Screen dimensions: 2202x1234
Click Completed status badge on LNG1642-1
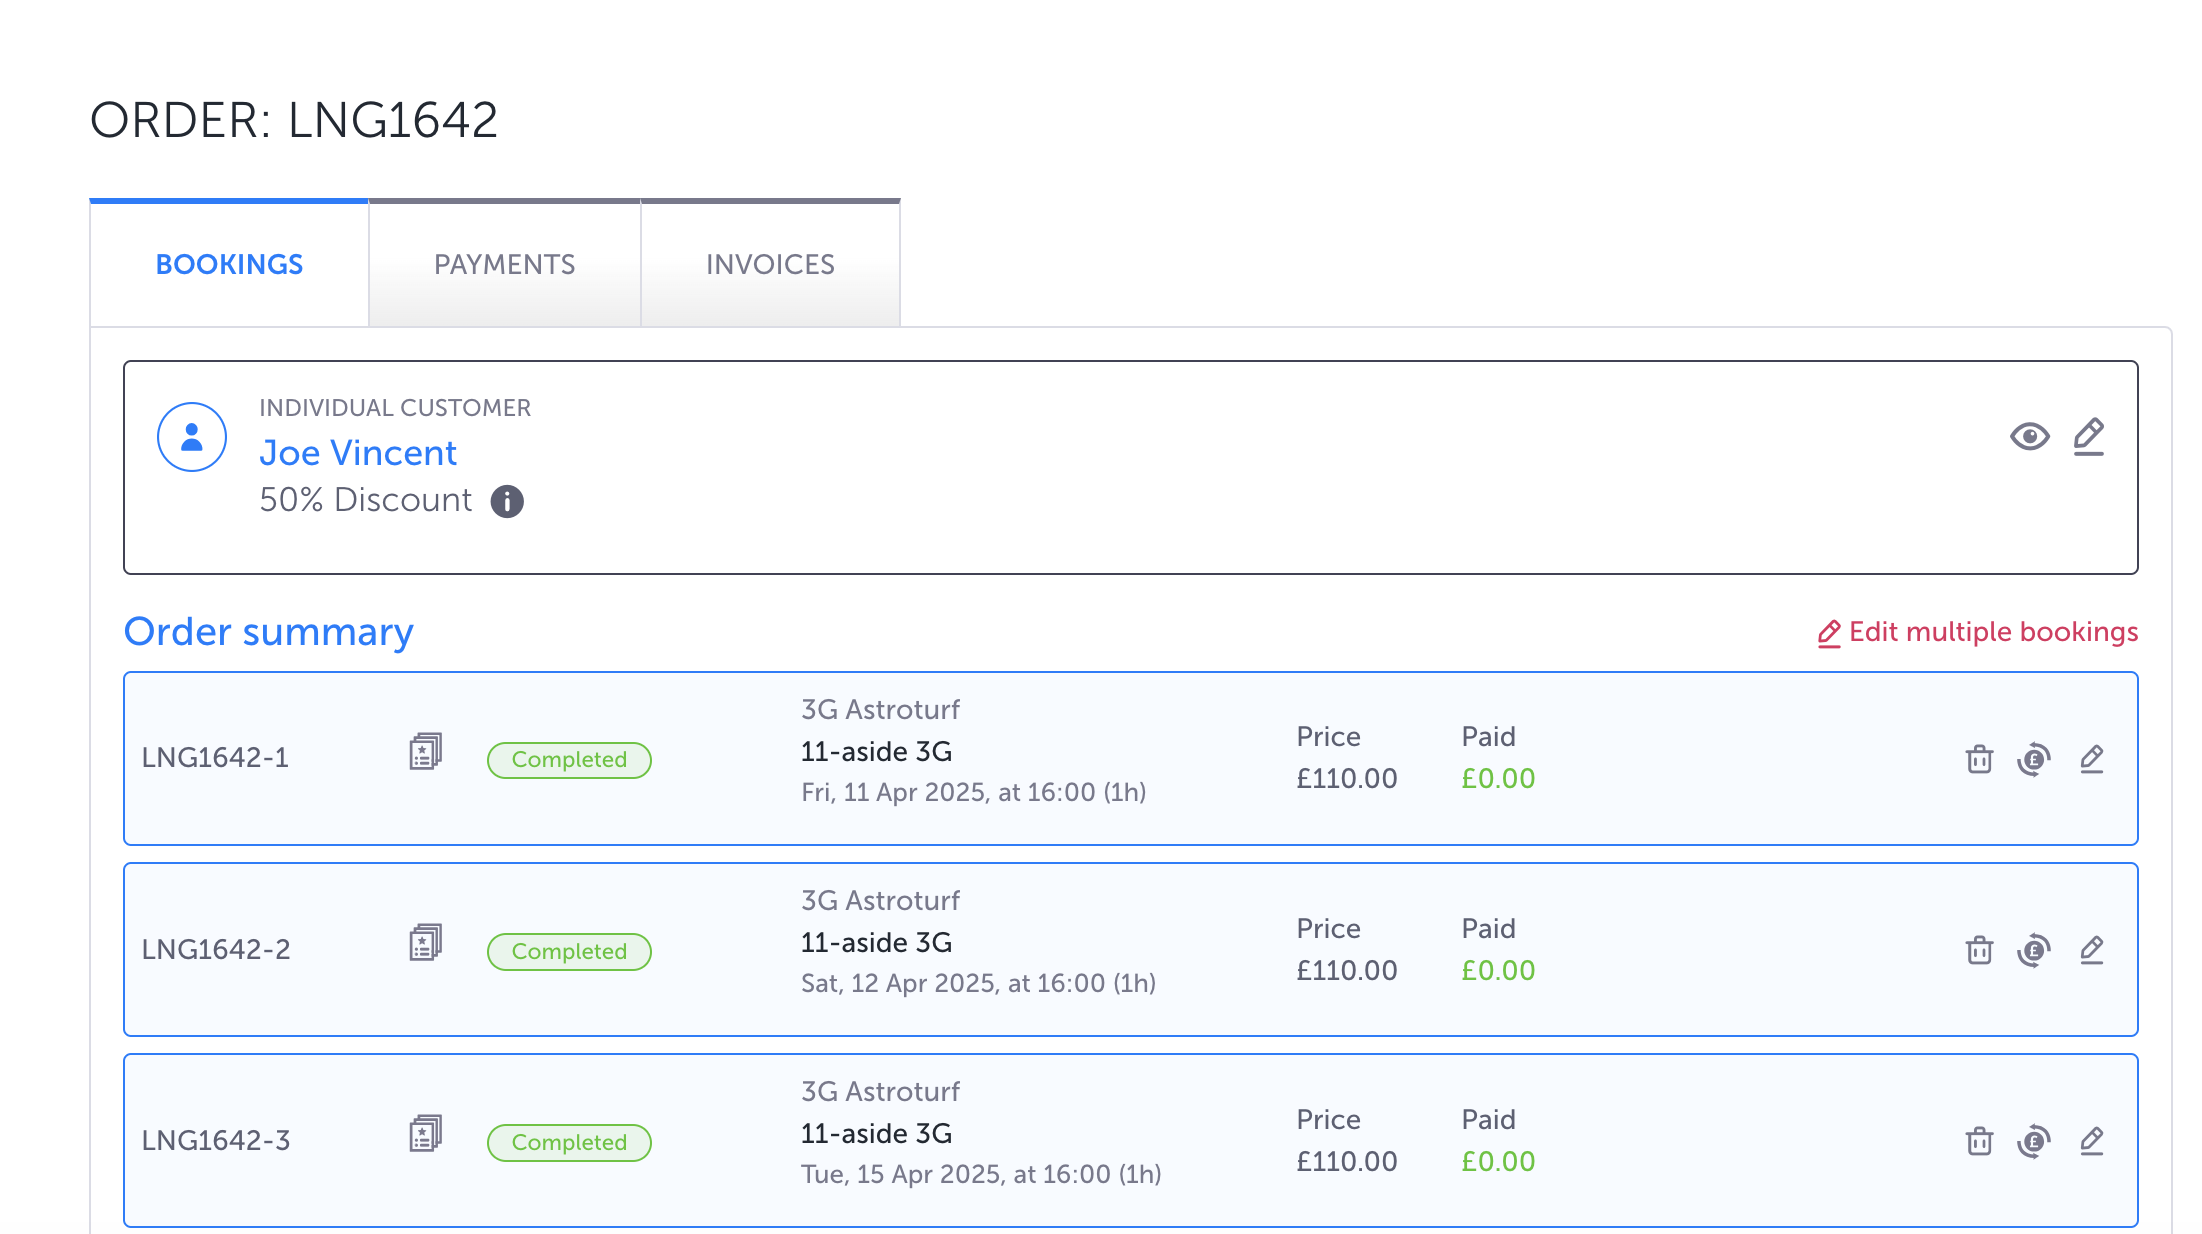(x=569, y=760)
